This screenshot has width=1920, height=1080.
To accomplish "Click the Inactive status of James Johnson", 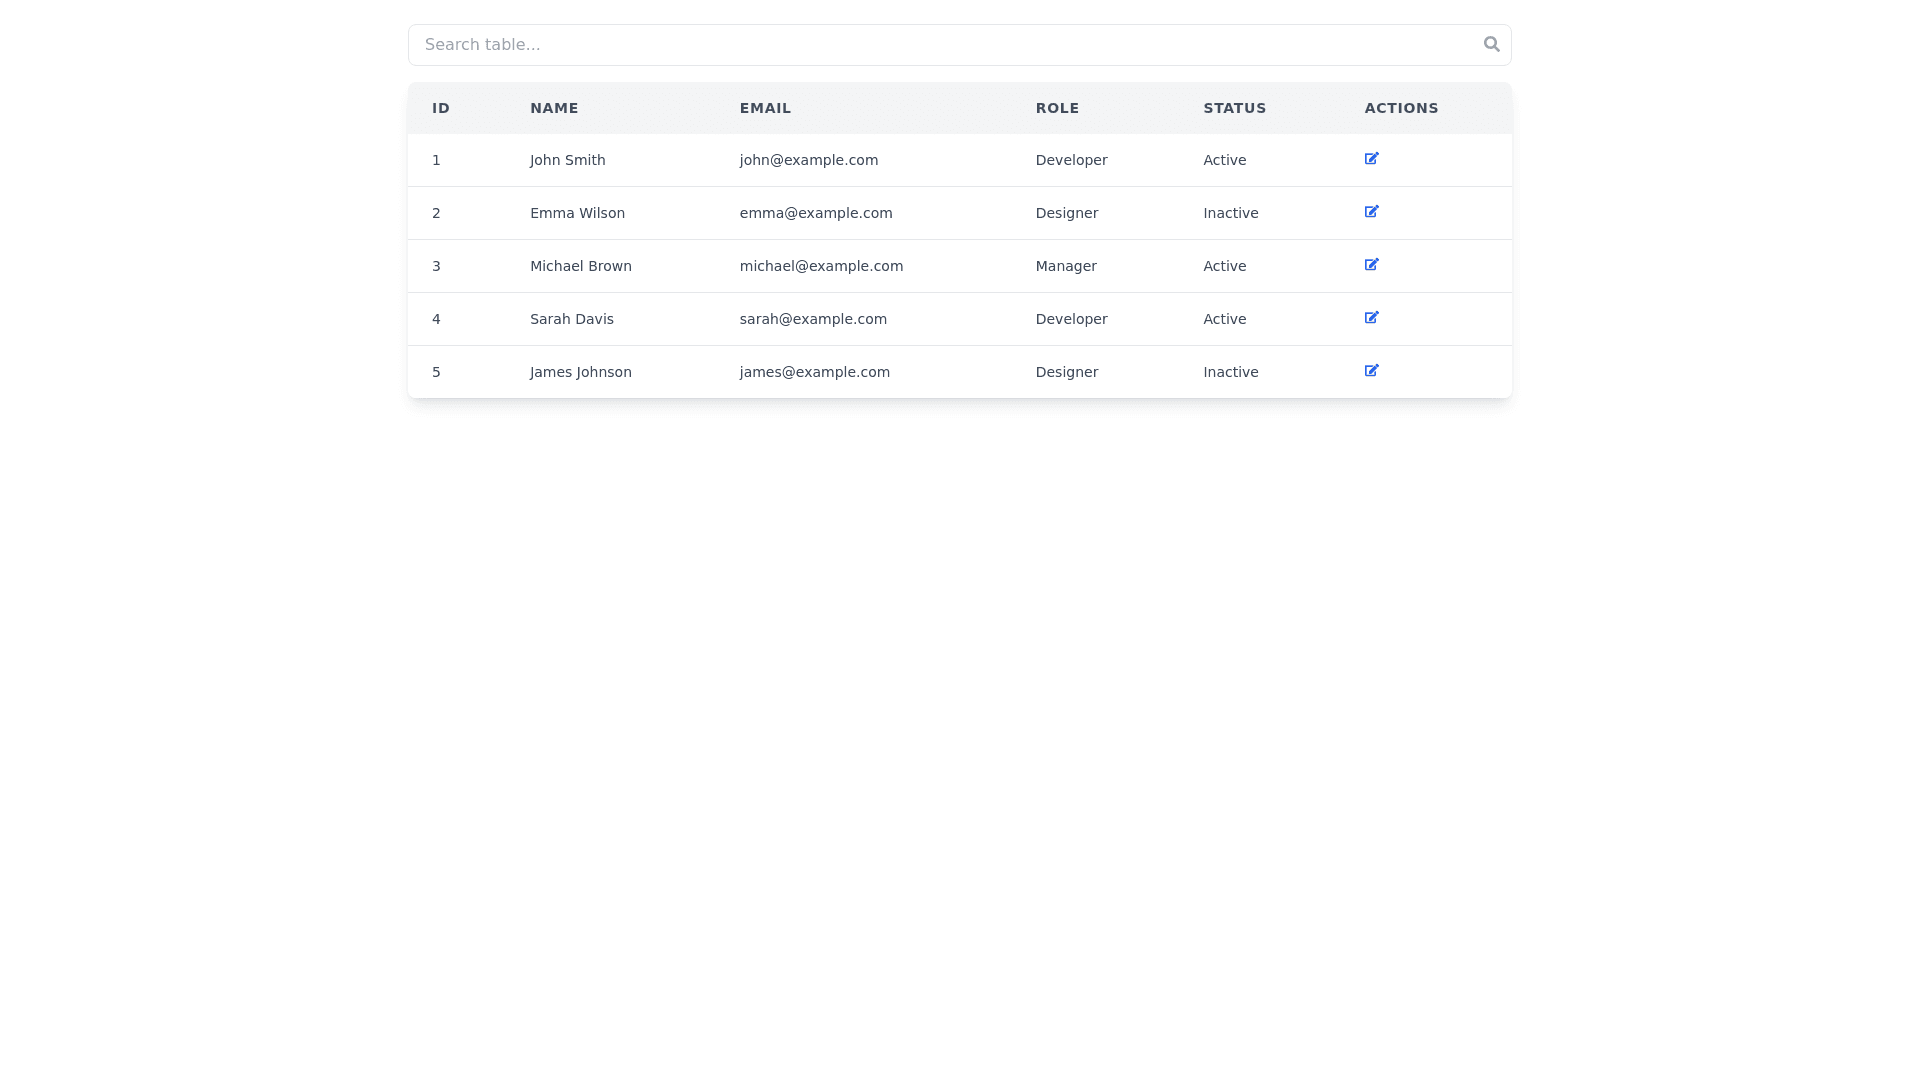I will tap(1230, 372).
